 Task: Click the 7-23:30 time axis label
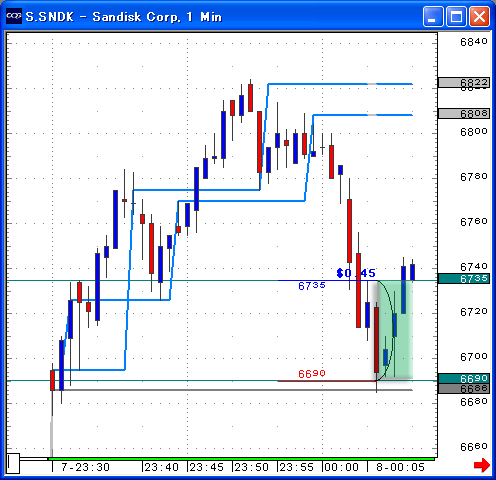(85, 467)
